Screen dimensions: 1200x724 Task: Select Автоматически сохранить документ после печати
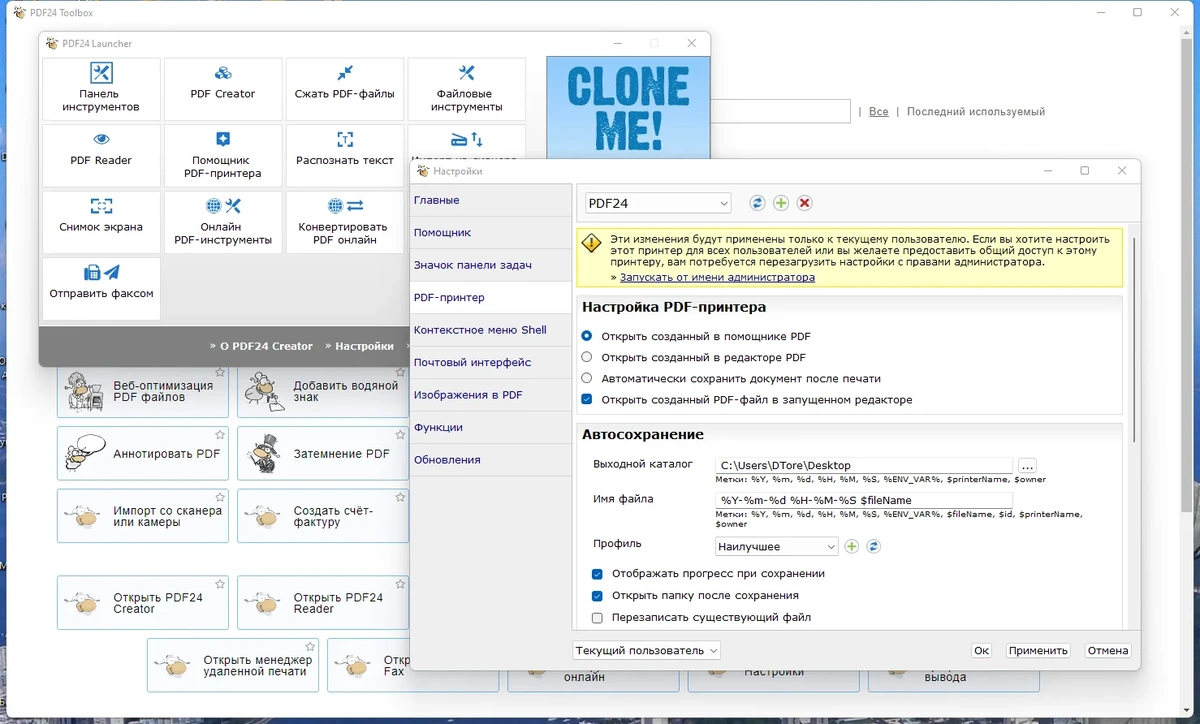[x=587, y=378]
